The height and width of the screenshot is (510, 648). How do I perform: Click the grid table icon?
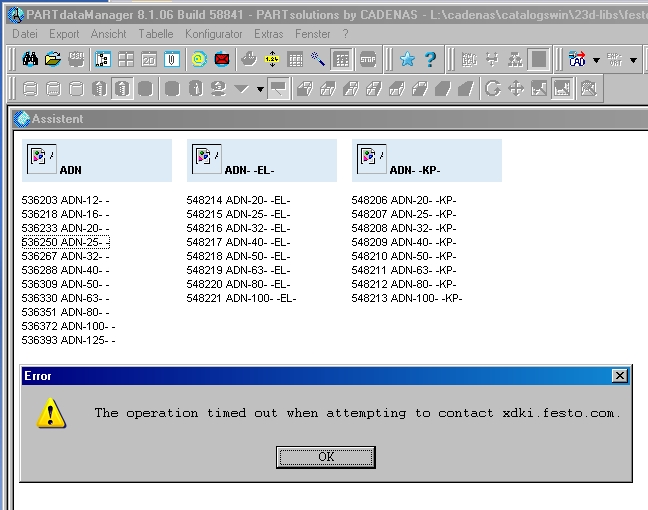pos(295,60)
